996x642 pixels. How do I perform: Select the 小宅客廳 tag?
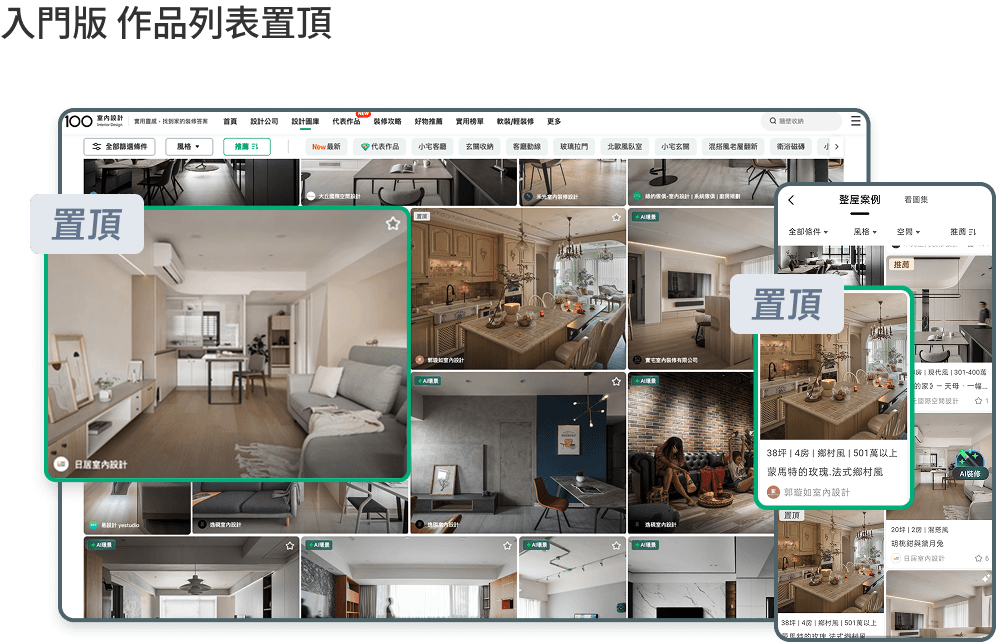(432, 147)
